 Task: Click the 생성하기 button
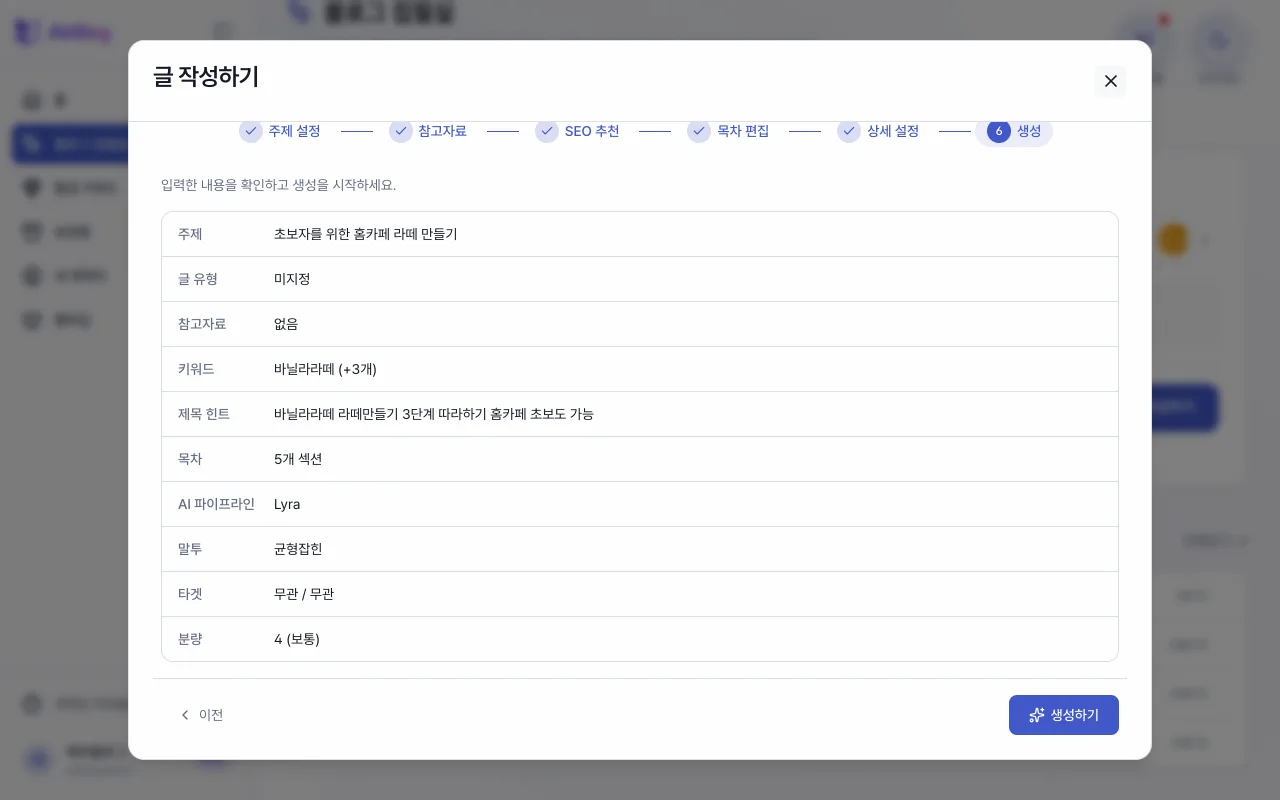[1063, 715]
